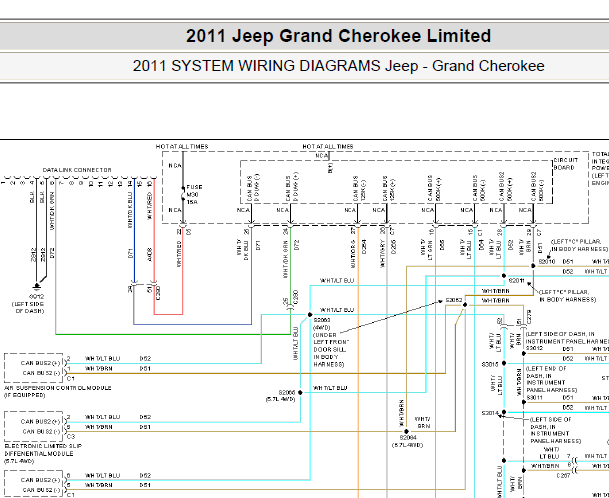Click the "AIR SUSPENSION CONTROL MODULE" label
The image size is (609, 498).
click(x=57, y=388)
